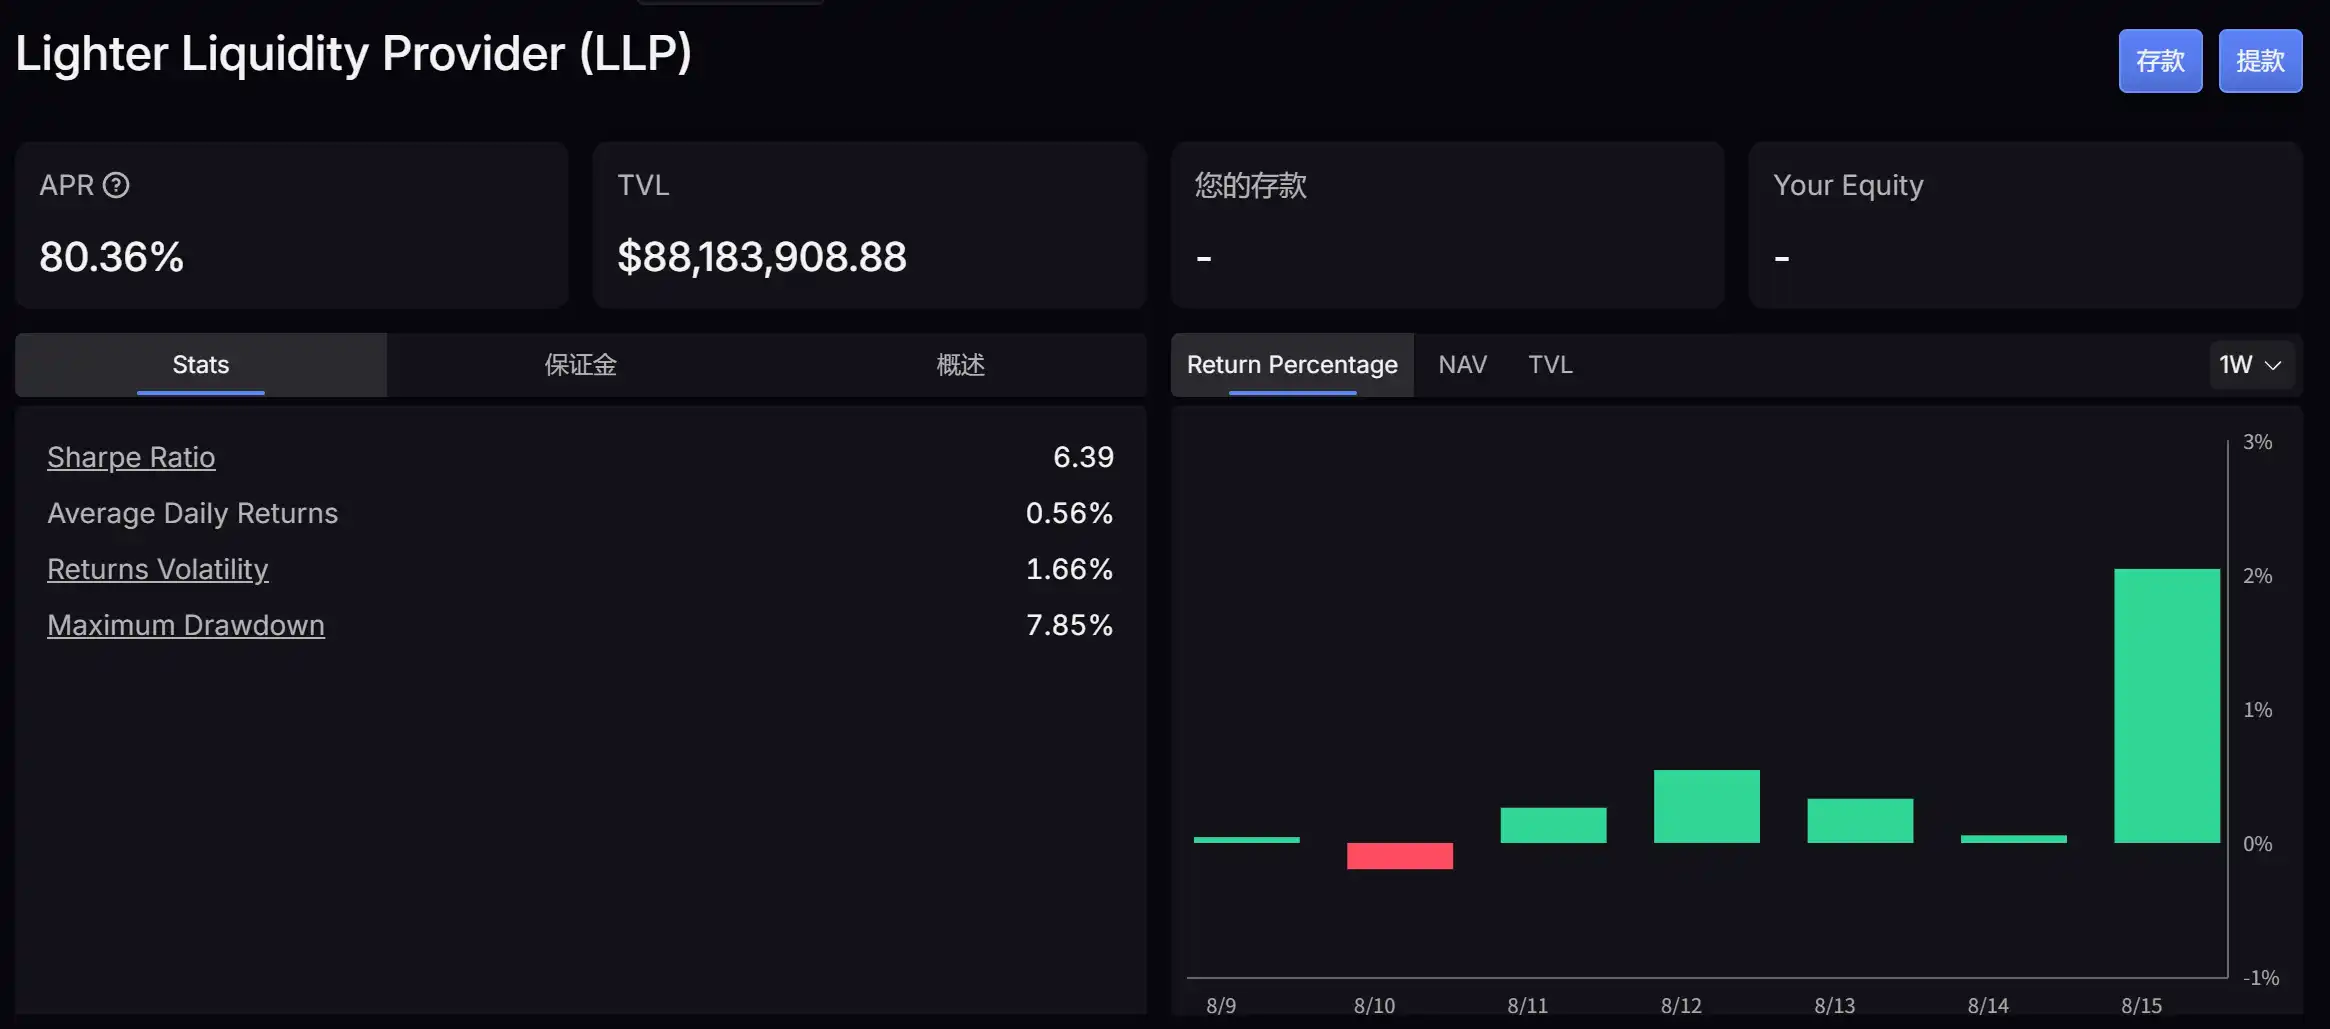Select the Return Percentage chart tab
The height and width of the screenshot is (1029, 2330).
(x=1292, y=365)
